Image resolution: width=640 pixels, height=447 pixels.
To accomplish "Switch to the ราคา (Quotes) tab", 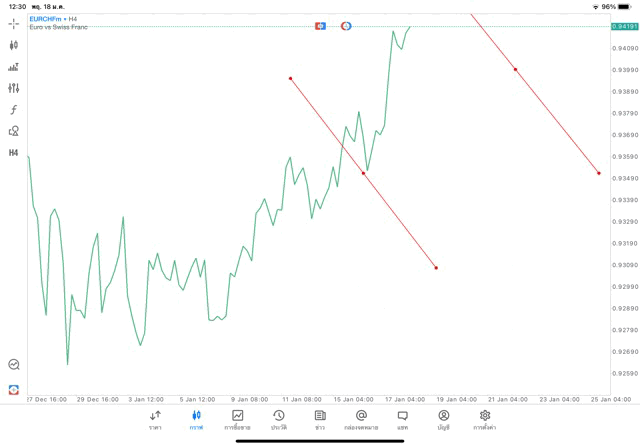I will pos(155,420).
